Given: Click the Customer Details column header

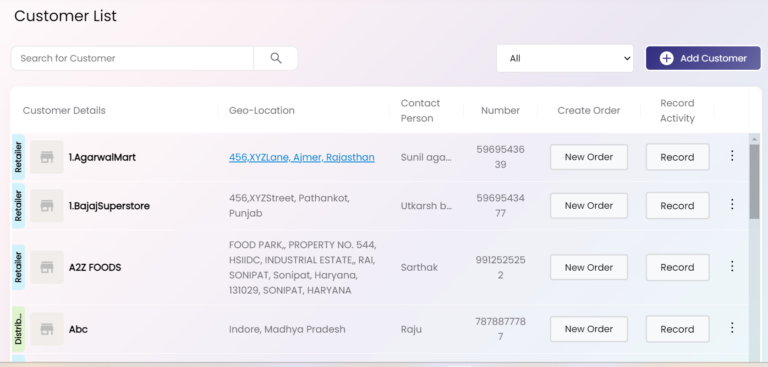Looking at the screenshot, I should pyautogui.click(x=64, y=111).
